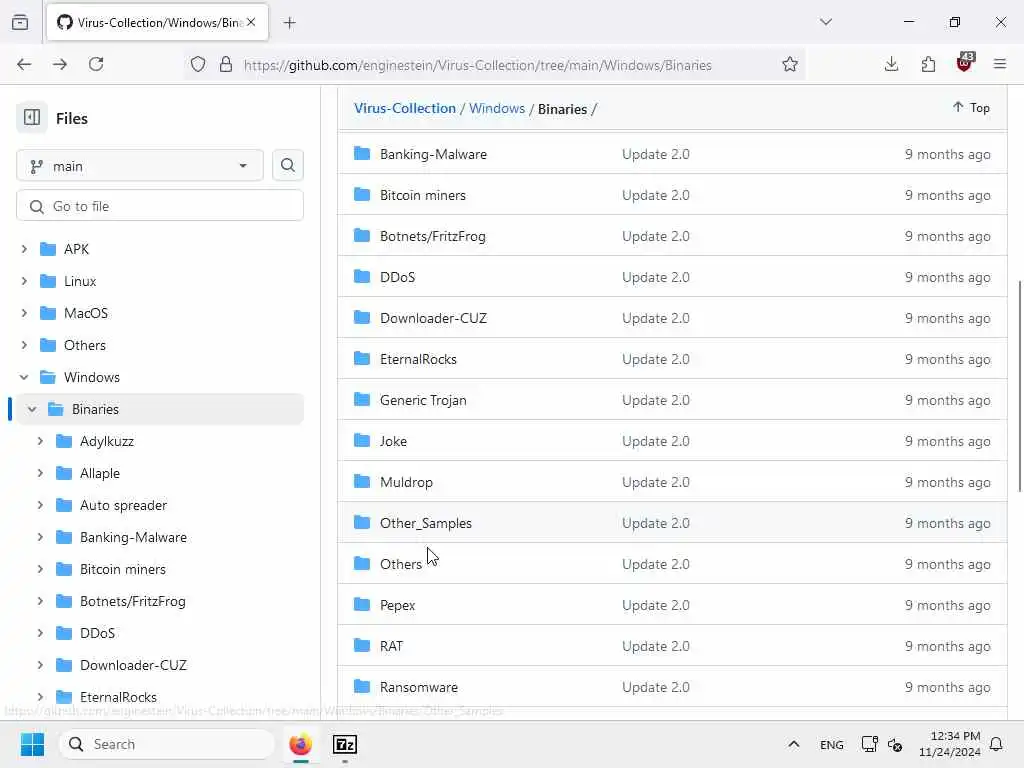The image size is (1024, 768).
Task: Open the Muldrop folder
Action: click(406, 482)
